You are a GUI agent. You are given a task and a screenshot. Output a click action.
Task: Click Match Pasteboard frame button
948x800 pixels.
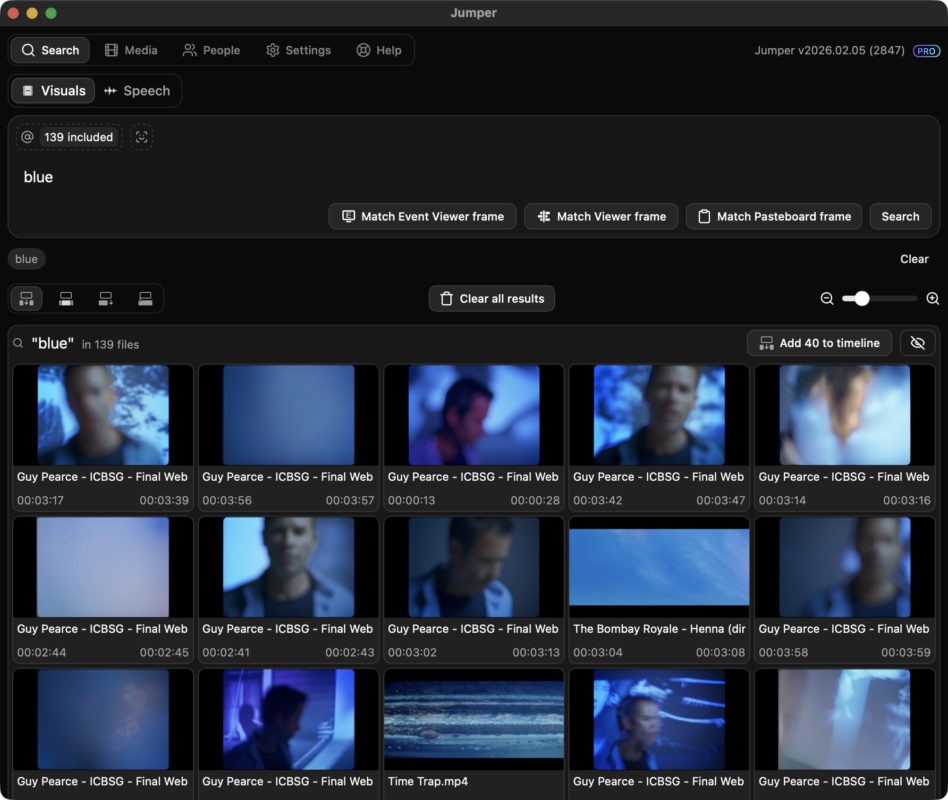774,216
